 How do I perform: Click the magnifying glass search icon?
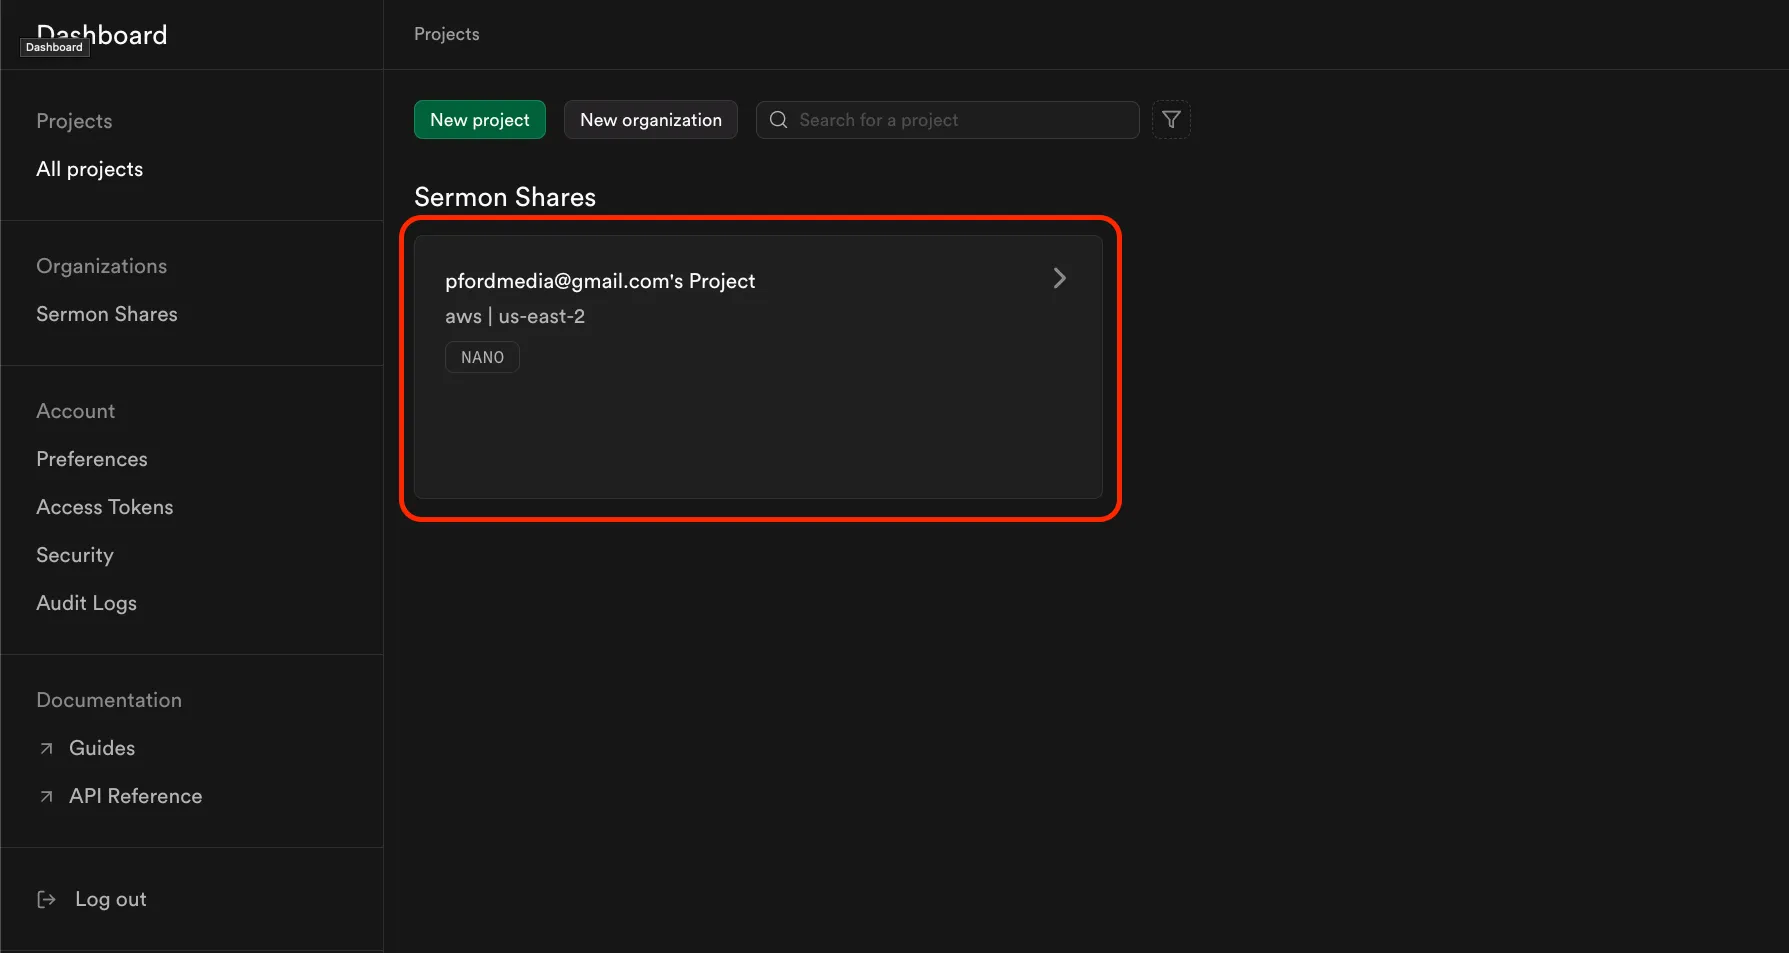coord(778,119)
